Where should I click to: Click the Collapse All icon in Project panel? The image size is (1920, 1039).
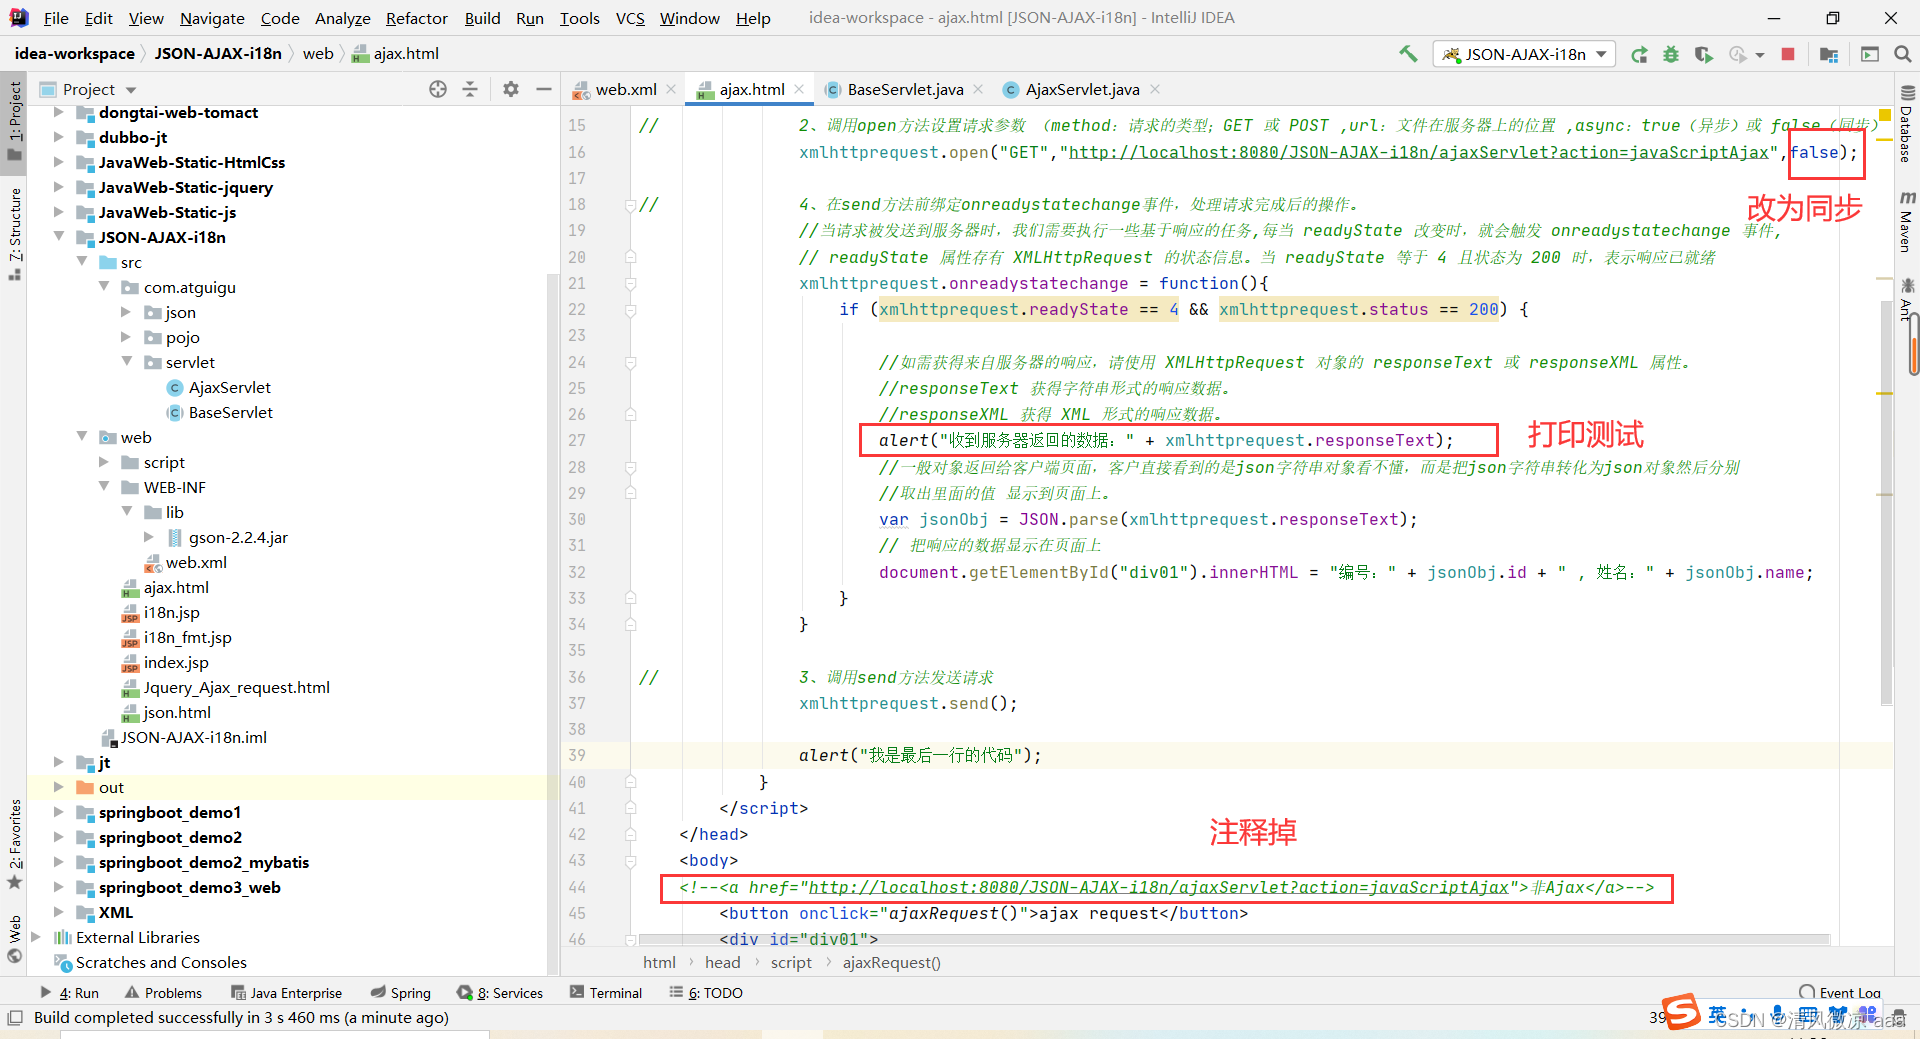[470, 89]
